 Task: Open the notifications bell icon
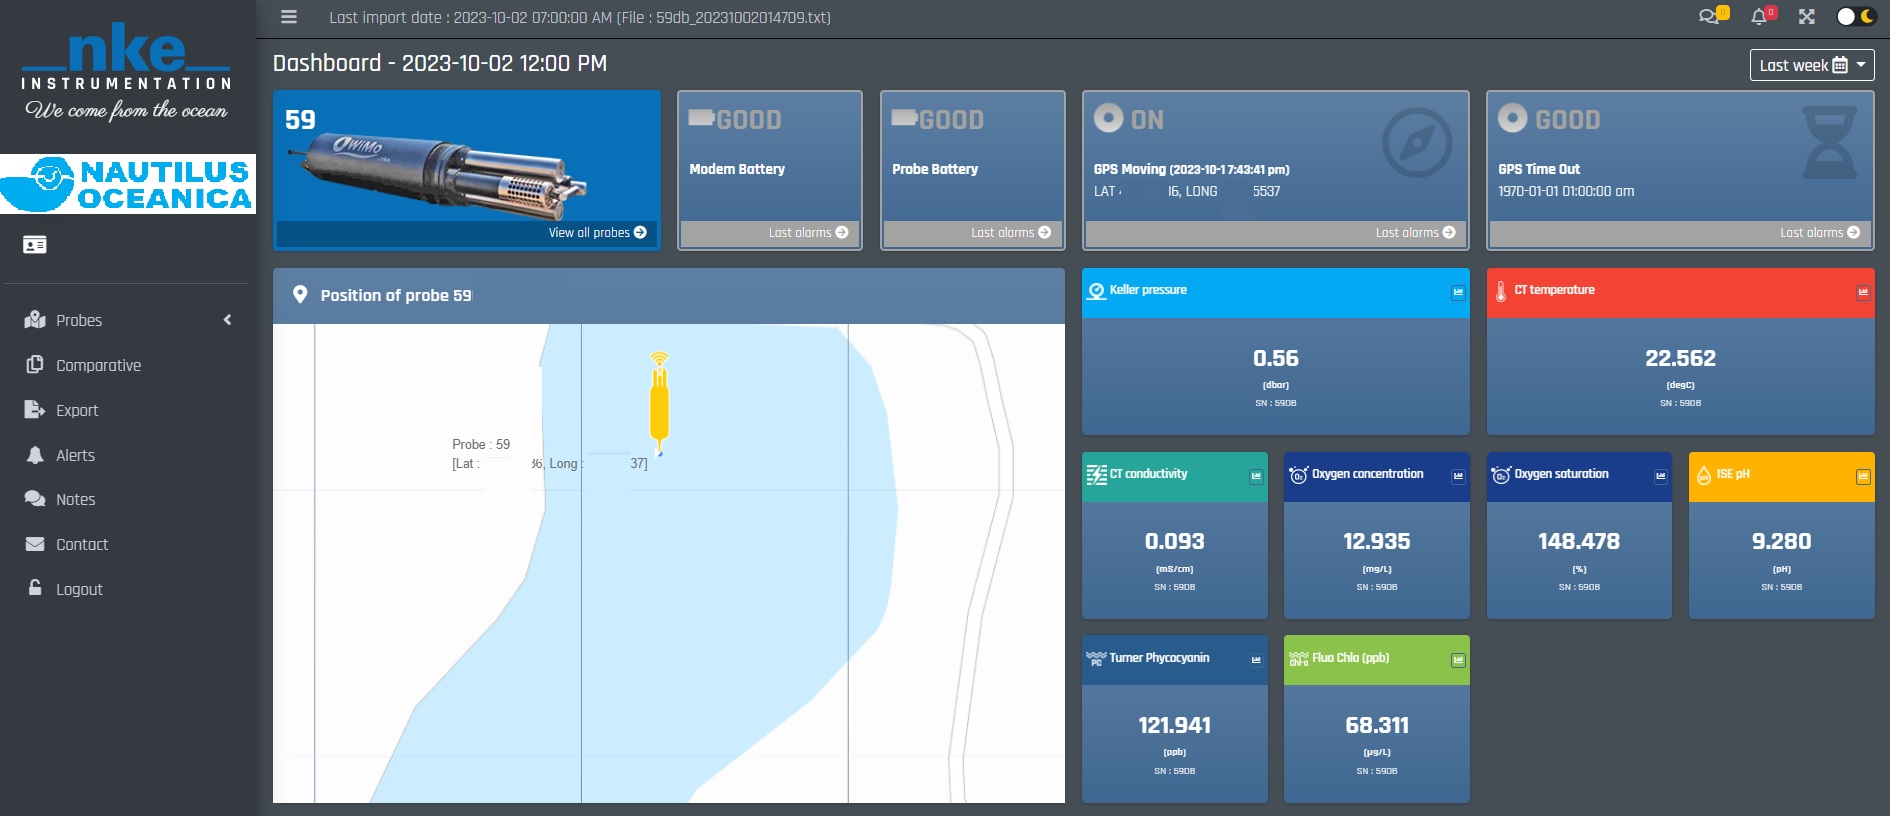coord(1759,17)
